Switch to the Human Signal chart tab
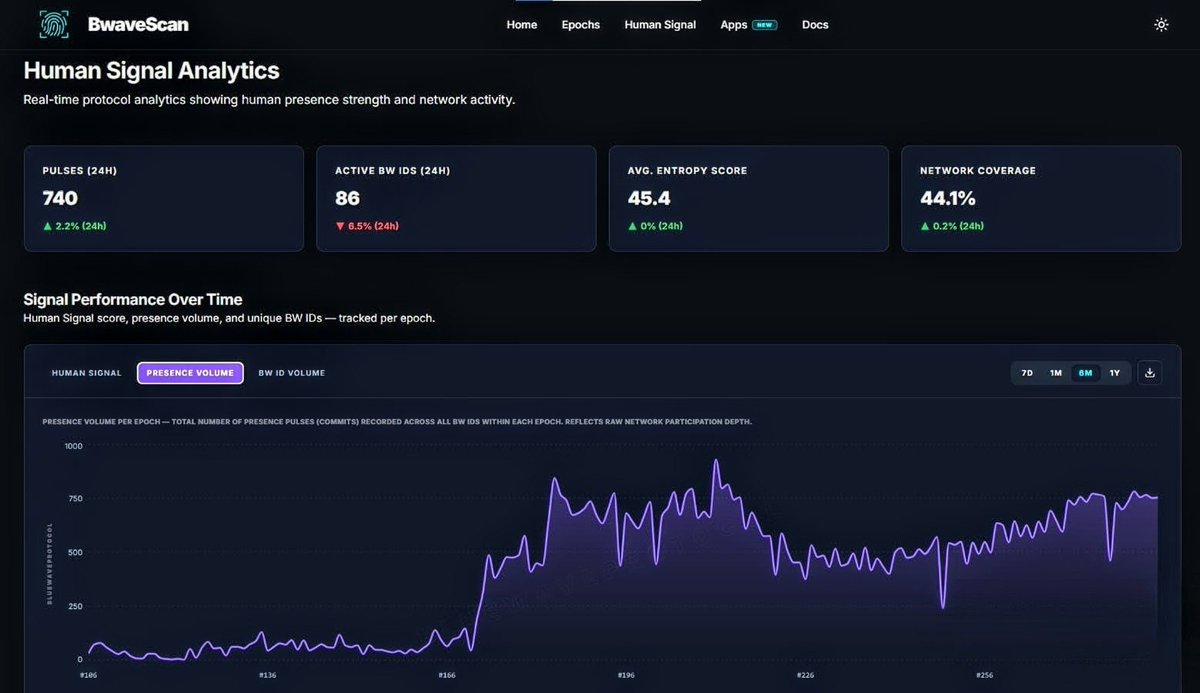The height and width of the screenshot is (693, 1200). pyautogui.click(x=87, y=373)
